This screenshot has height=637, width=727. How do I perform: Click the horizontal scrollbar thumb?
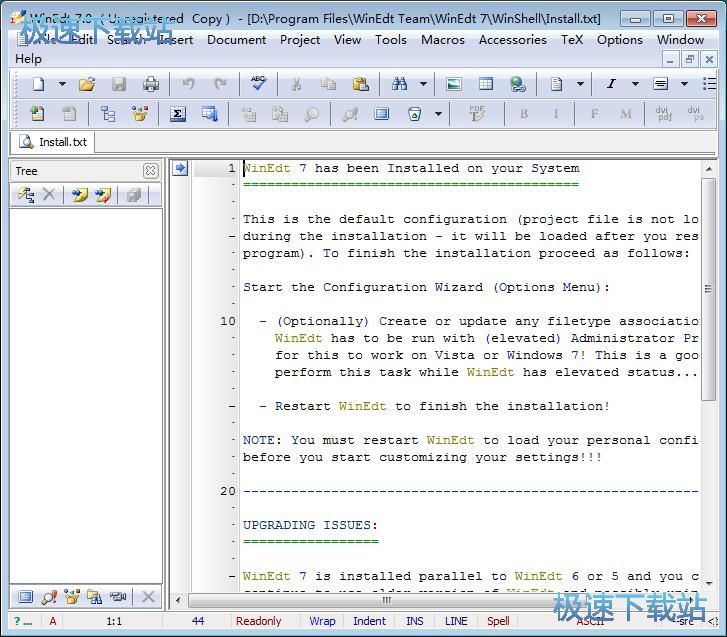pos(387,600)
